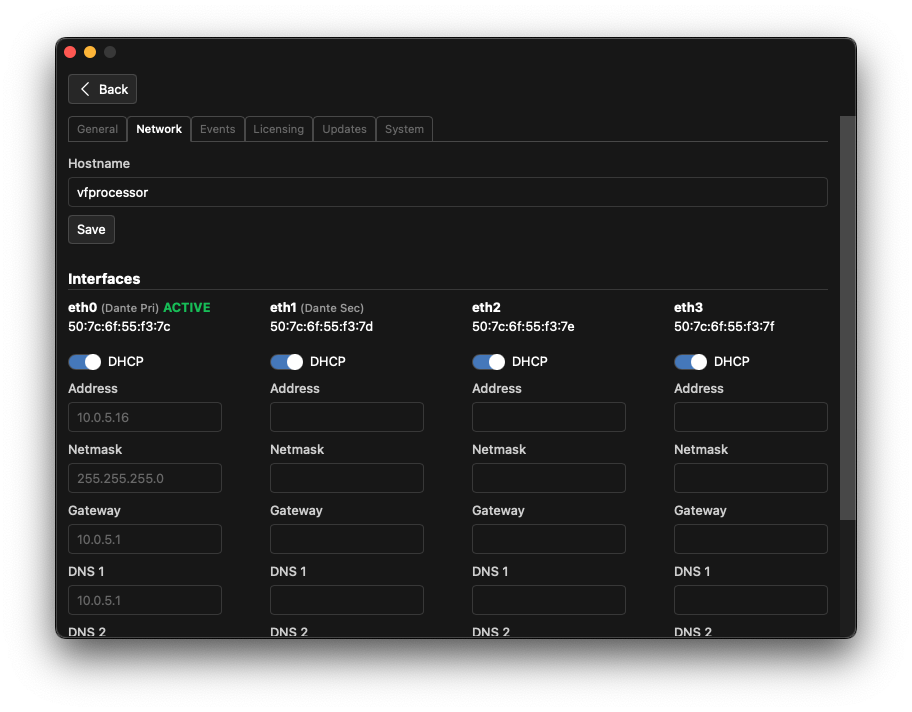Click the eth3 Gateway field
The width and height of the screenshot is (912, 712).
[x=750, y=539]
